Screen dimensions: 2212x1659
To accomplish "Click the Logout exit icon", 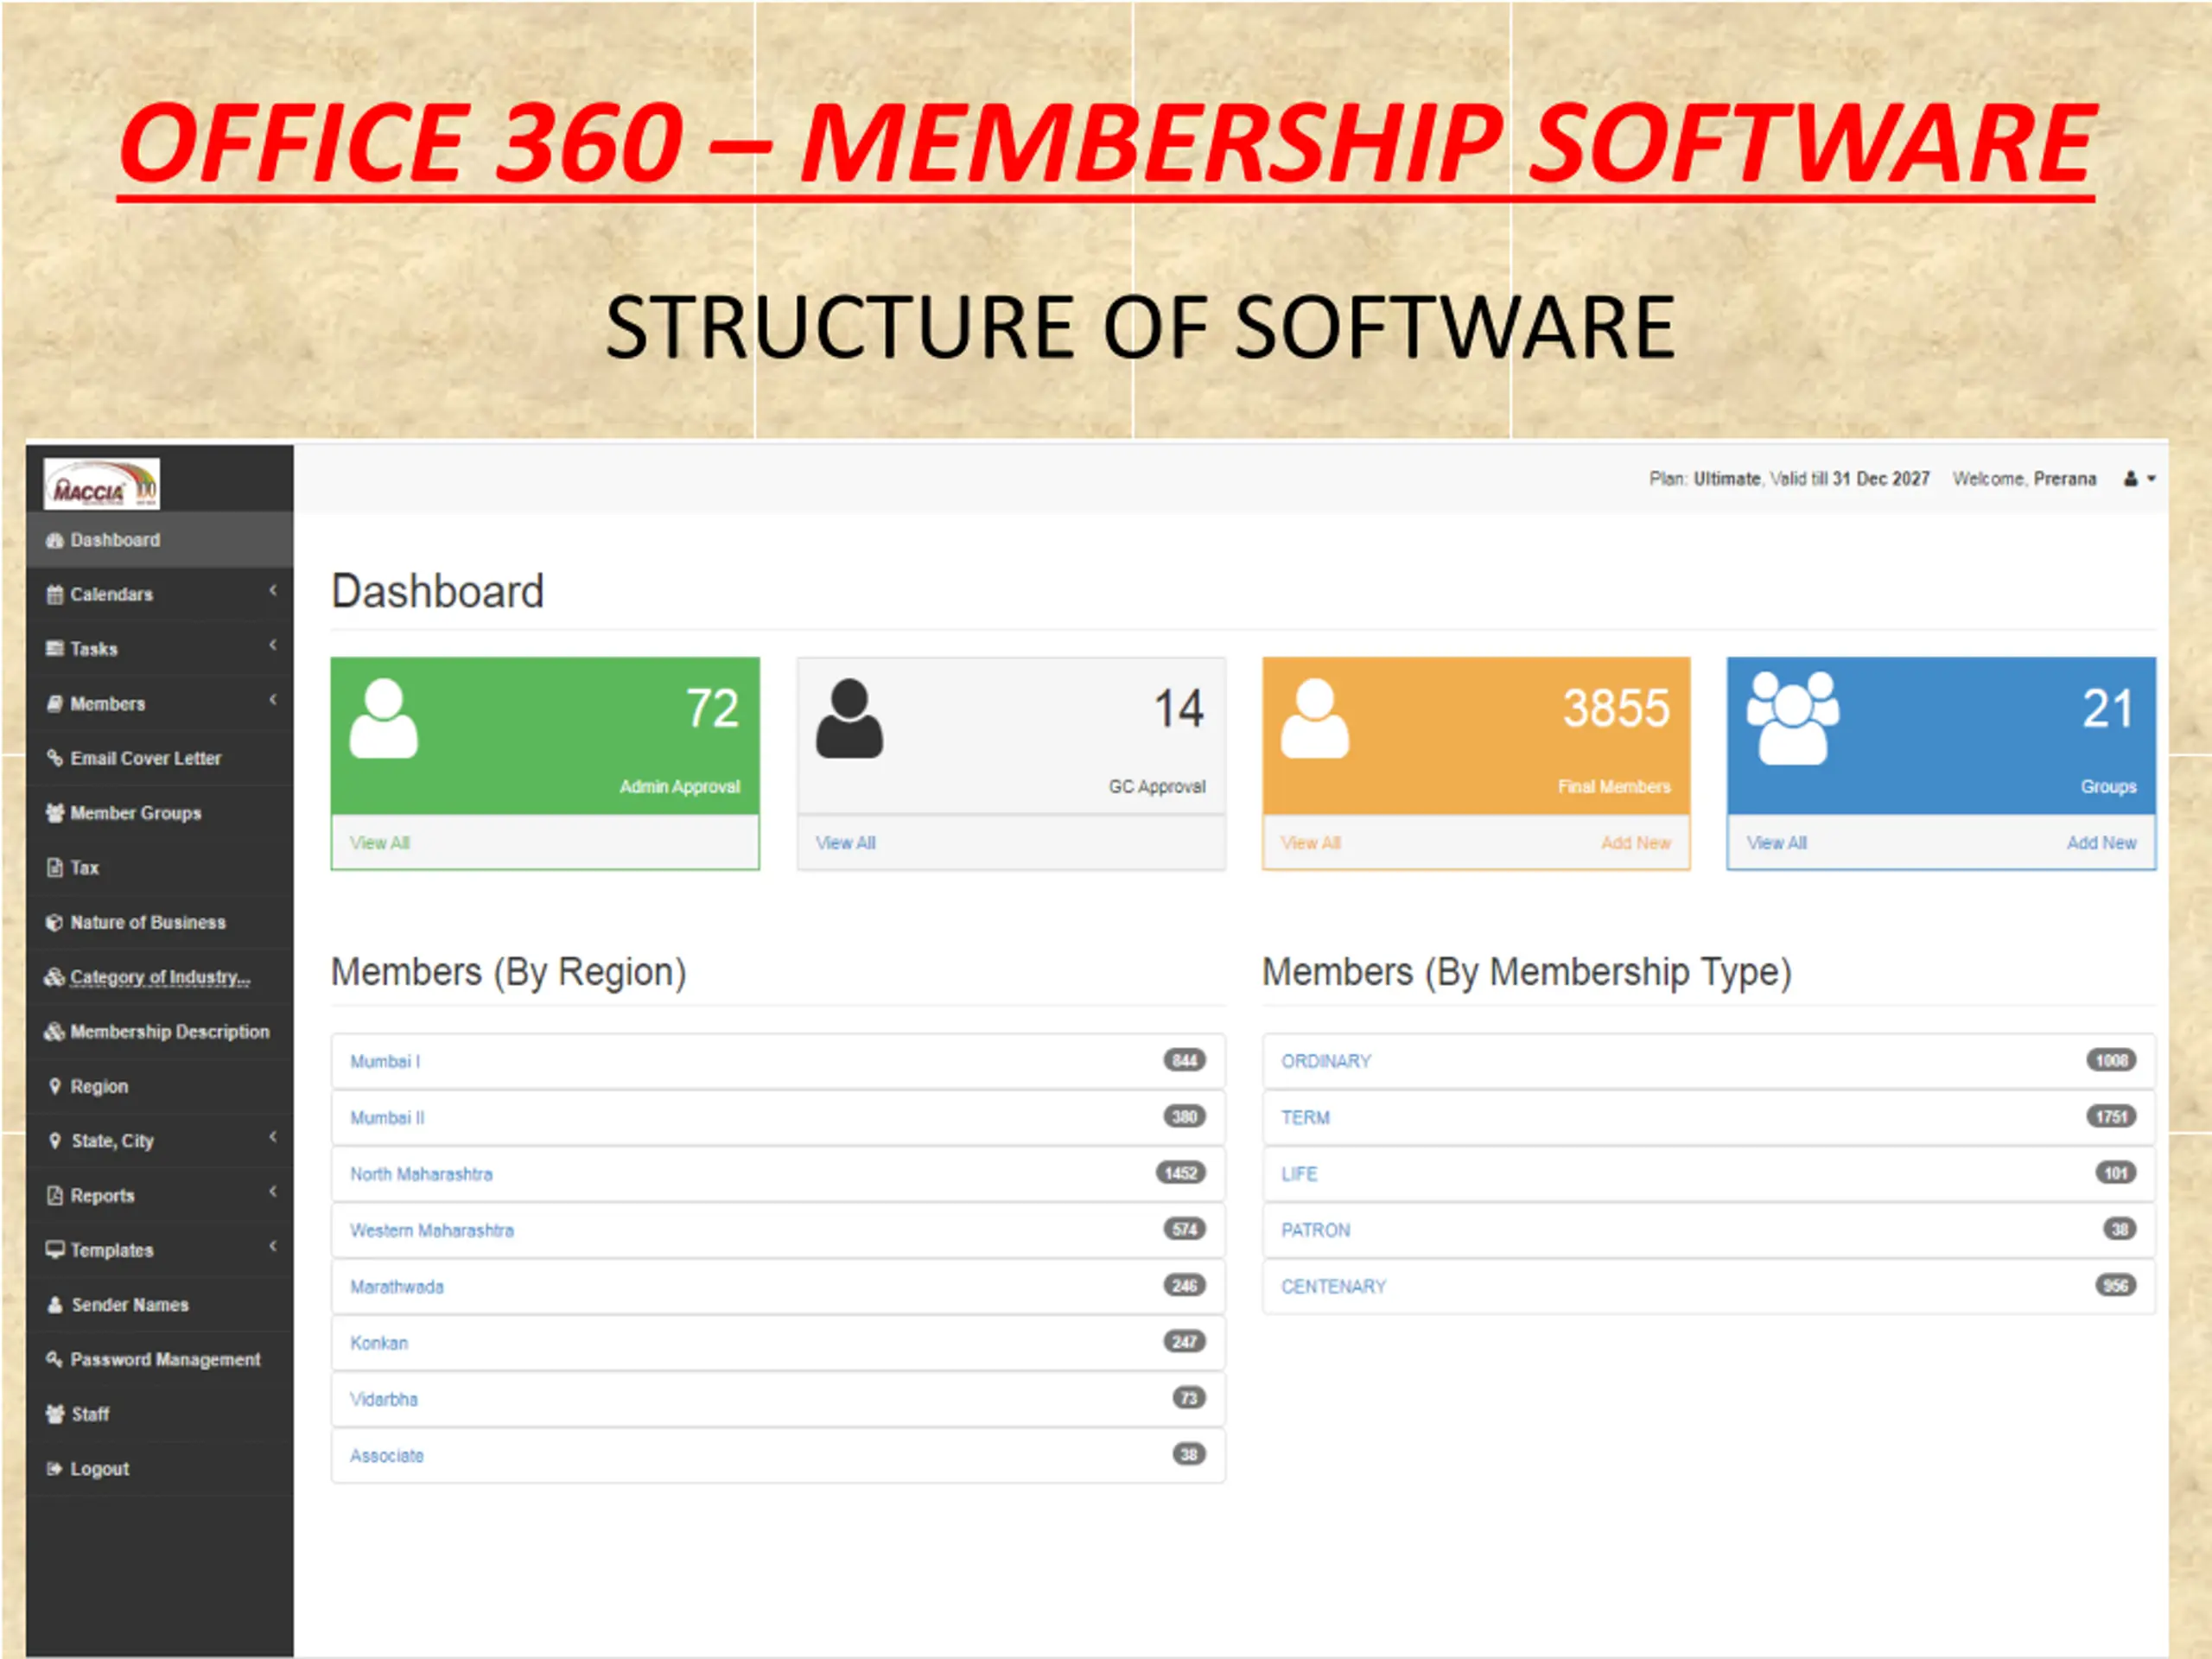I will click(x=55, y=1469).
